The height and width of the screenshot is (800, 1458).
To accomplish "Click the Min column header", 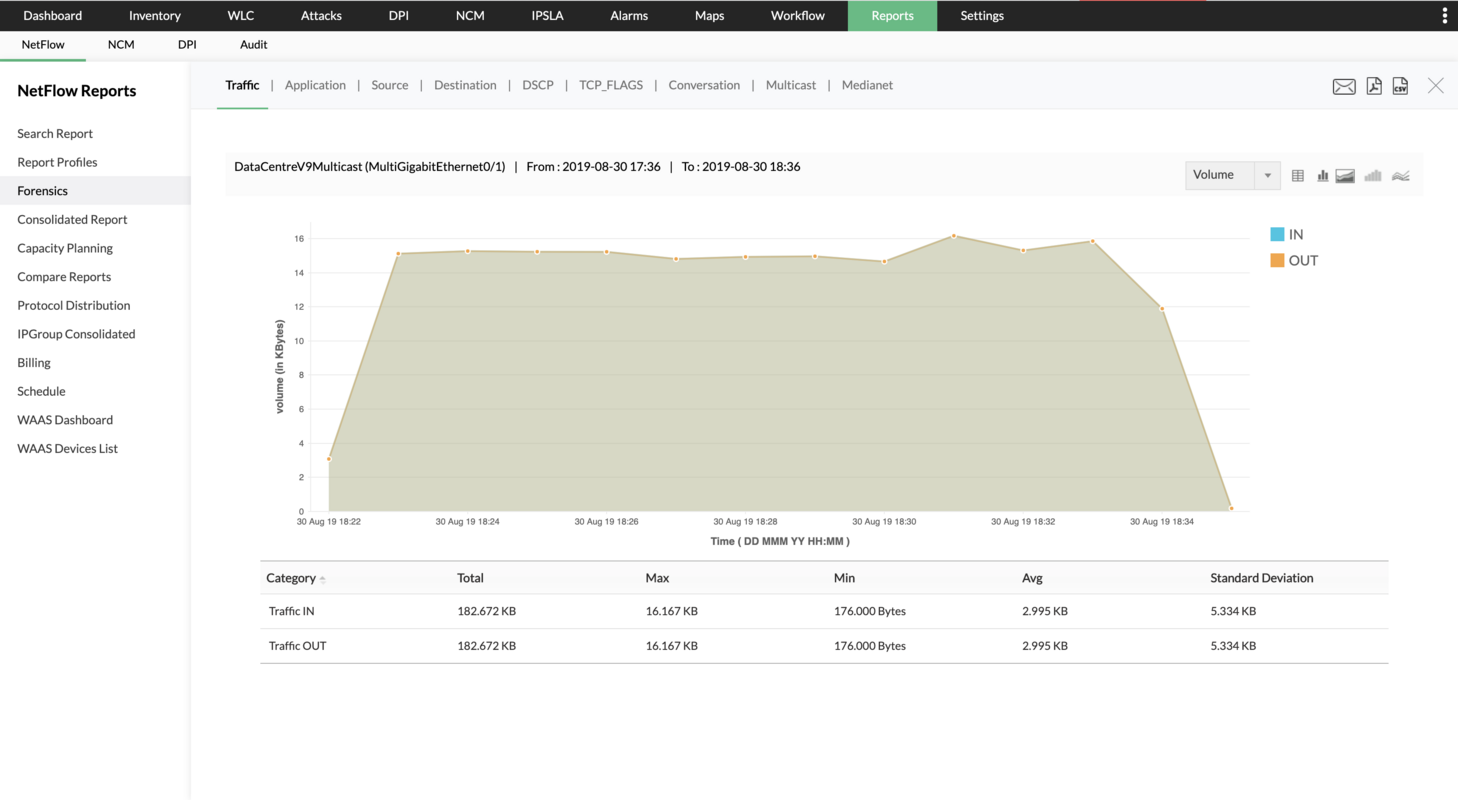I will tap(845, 578).
